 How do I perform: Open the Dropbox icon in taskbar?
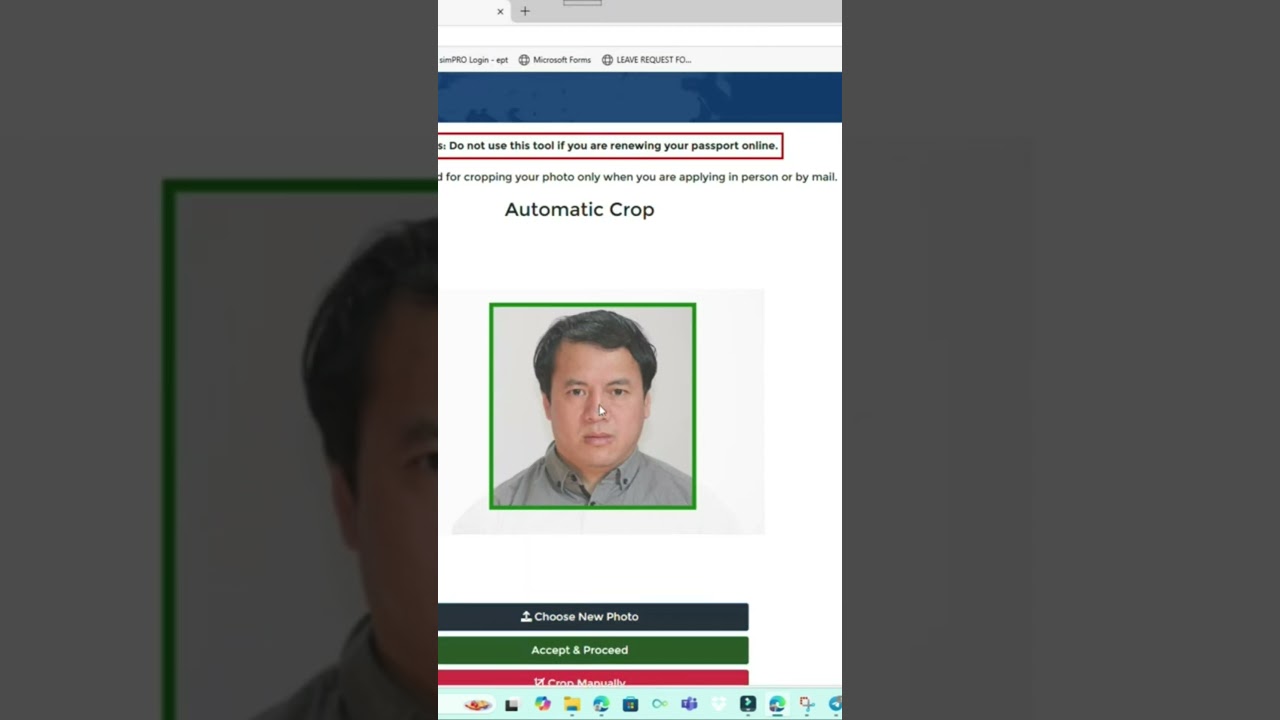tap(719, 704)
